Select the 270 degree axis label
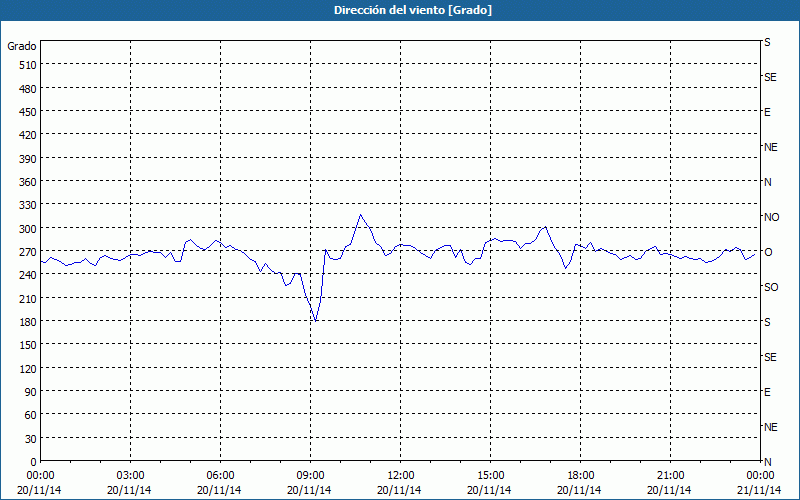Image resolution: width=800 pixels, height=500 pixels. pyautogui.click(x=29, y=252)
